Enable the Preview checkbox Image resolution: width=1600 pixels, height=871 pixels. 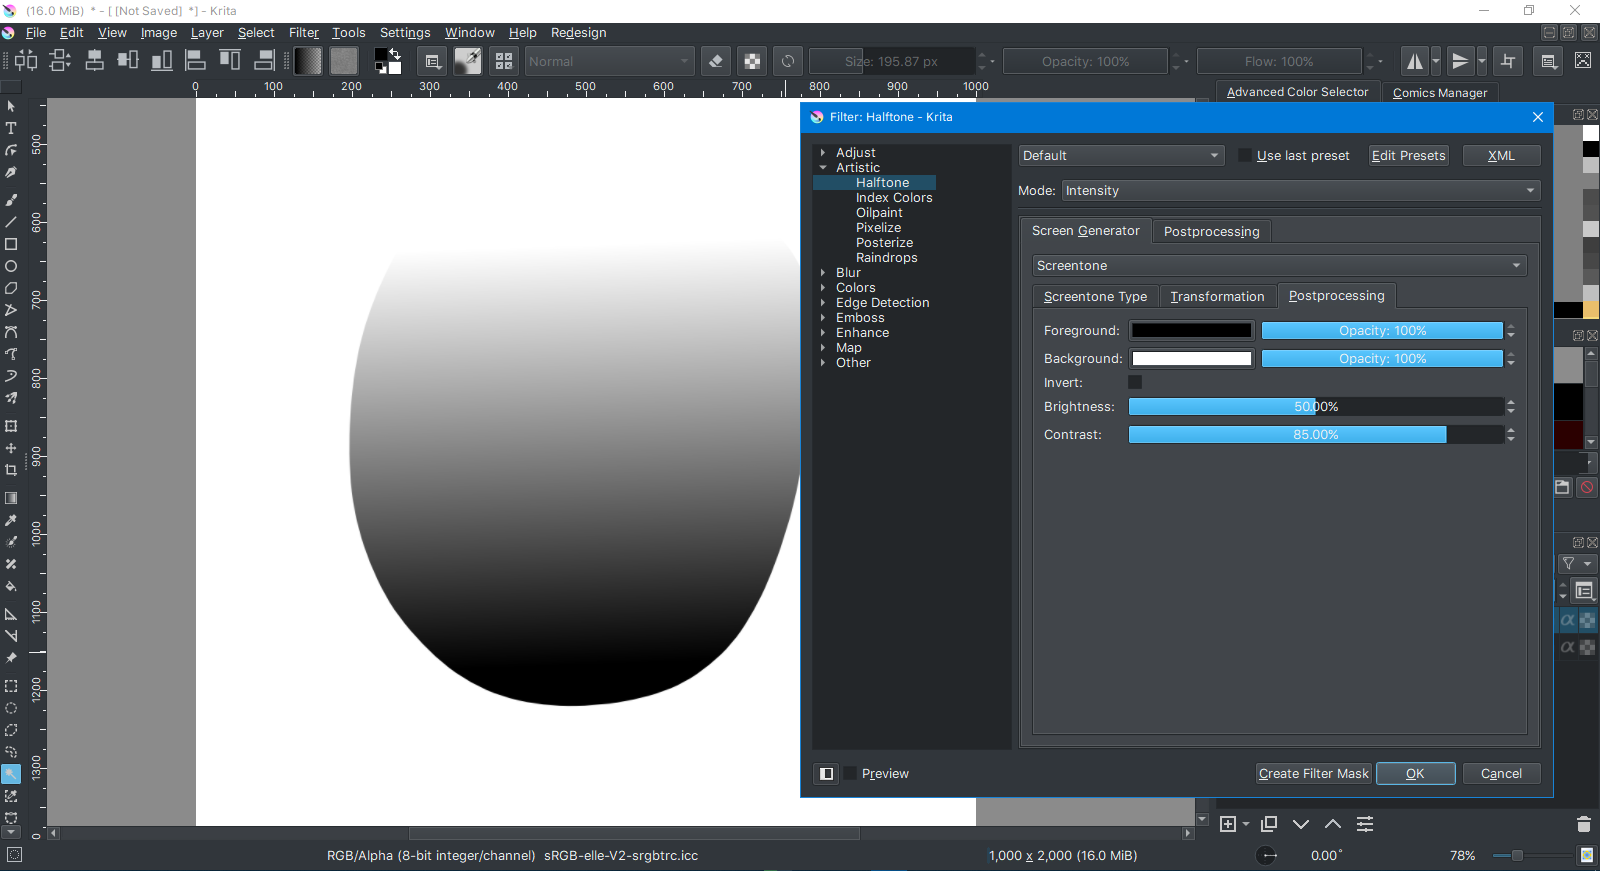click(851, 774)
